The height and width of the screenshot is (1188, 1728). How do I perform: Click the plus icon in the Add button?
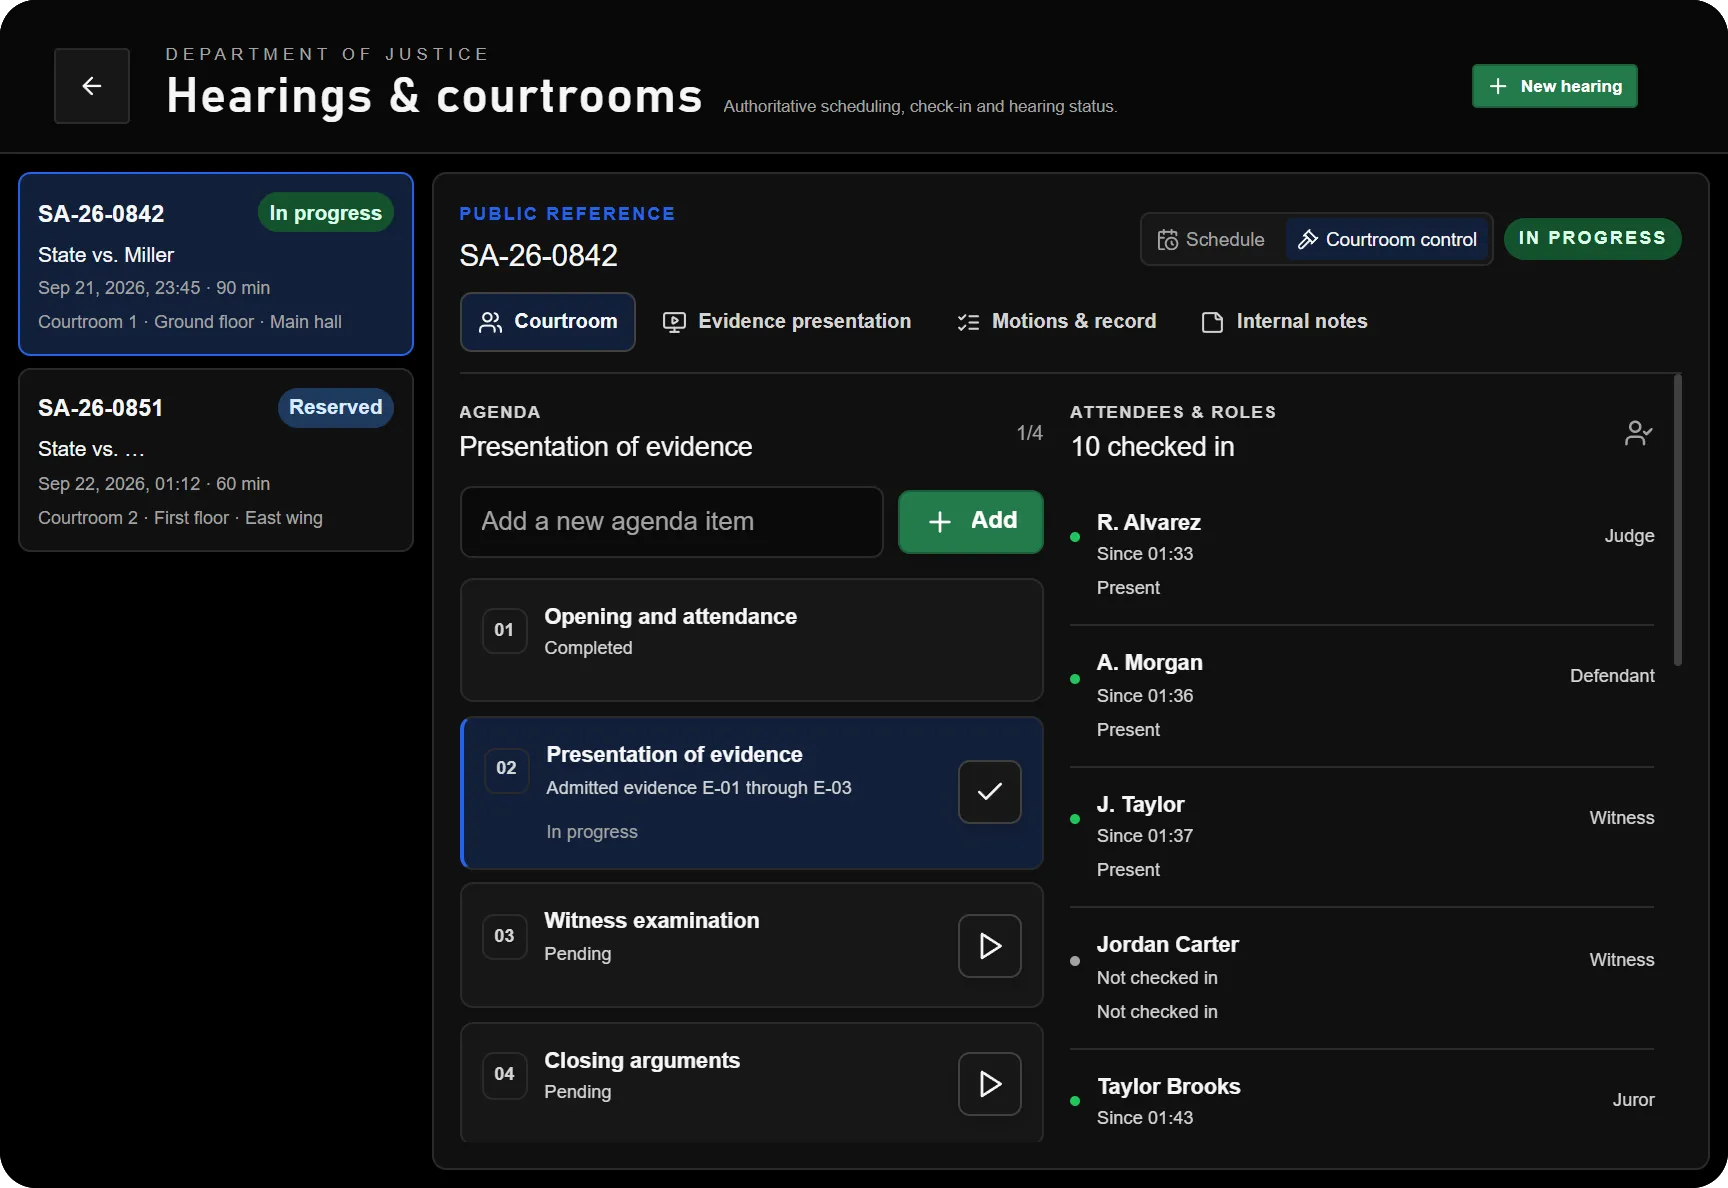[940, 522]
